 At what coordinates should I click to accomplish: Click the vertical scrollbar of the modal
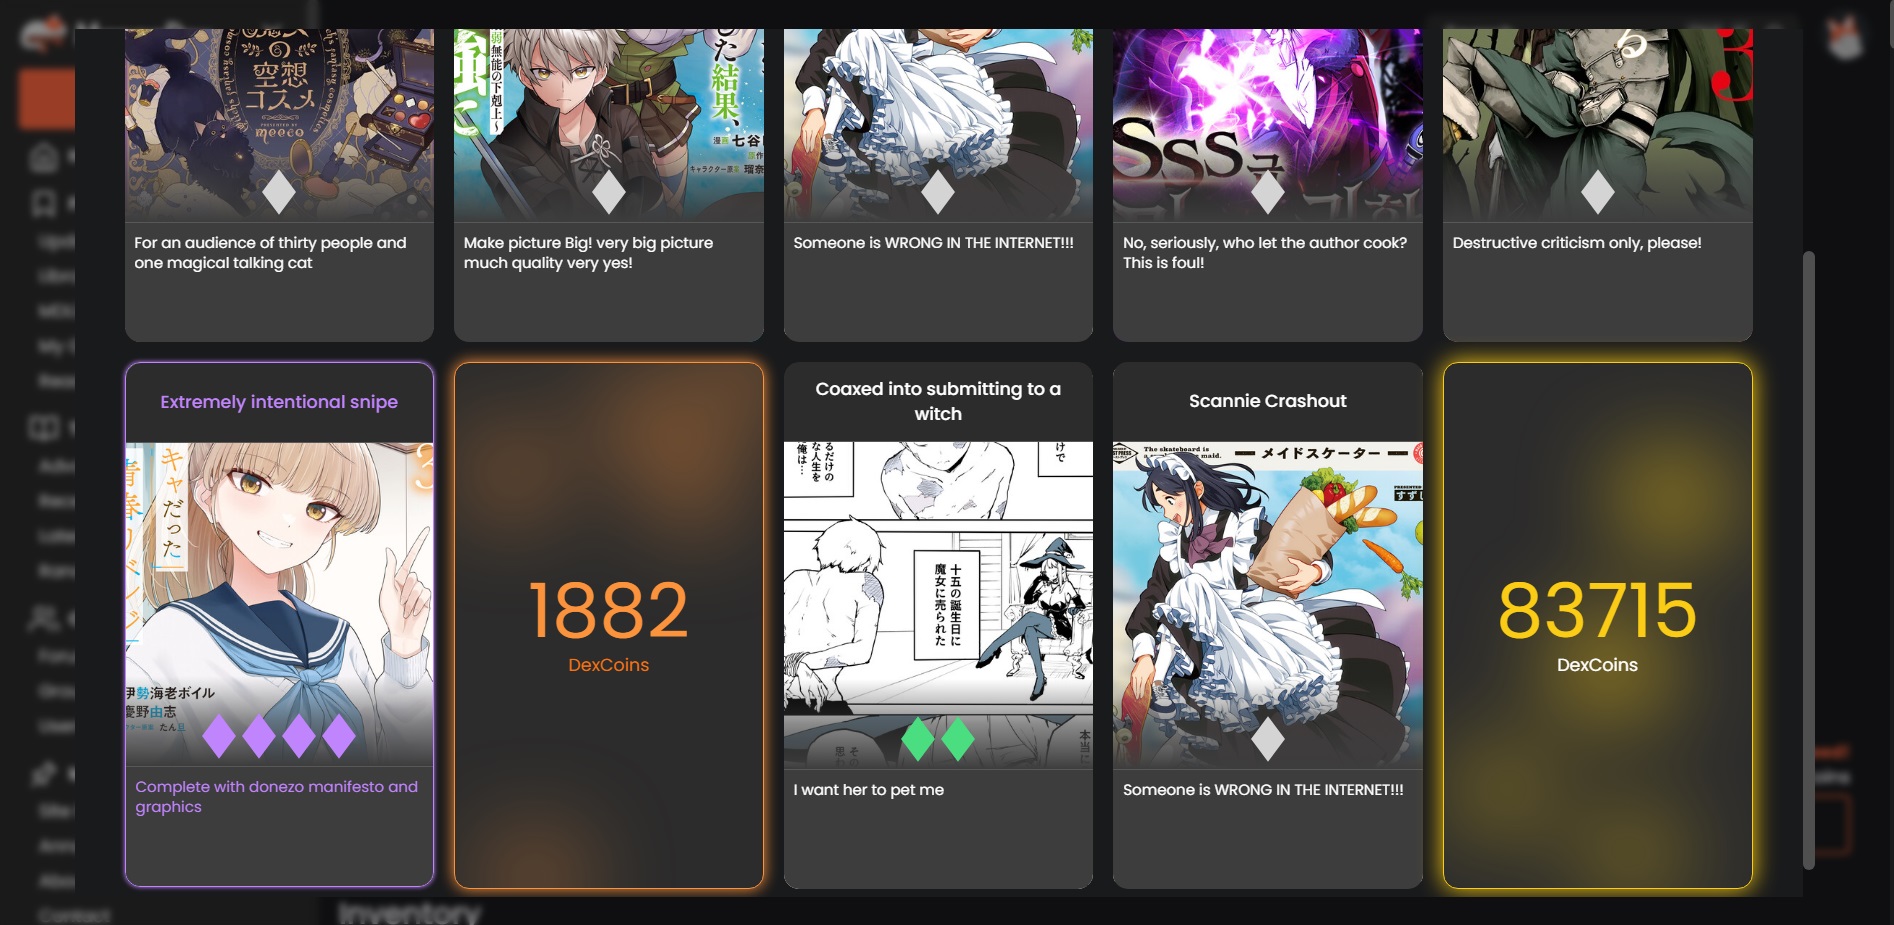pyautogui.click(x=1808, y=560)
